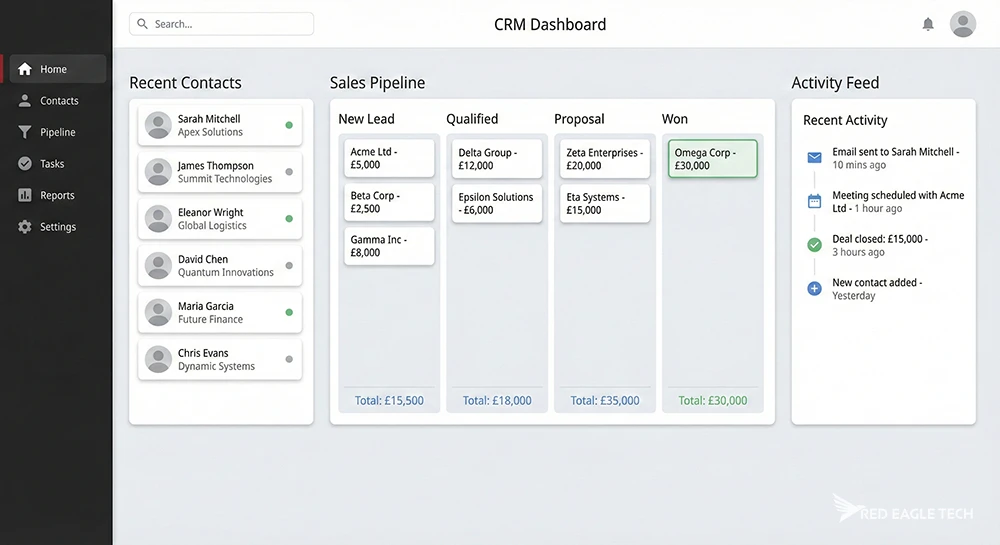Click the green Total: £30,000 text

point(712,400)
